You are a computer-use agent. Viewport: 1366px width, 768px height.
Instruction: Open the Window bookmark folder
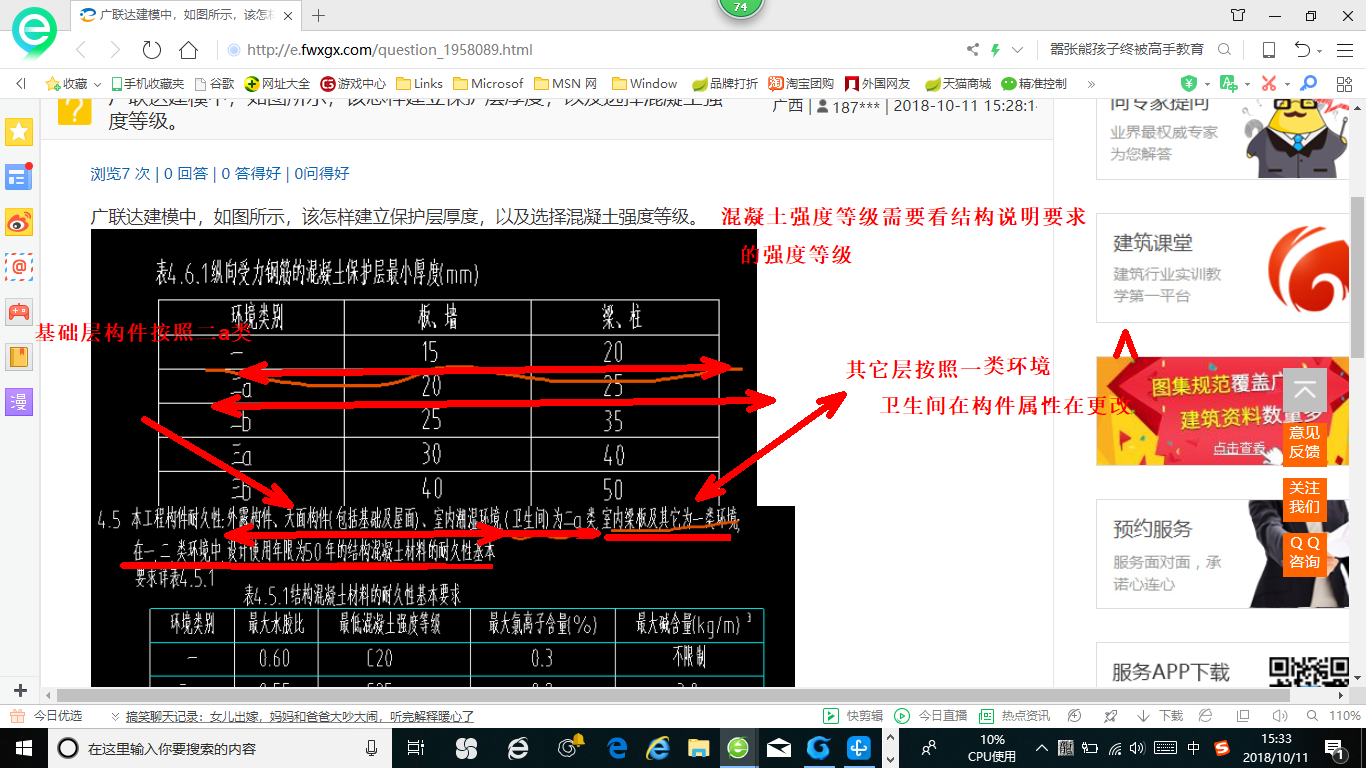(x=644, y=84)
